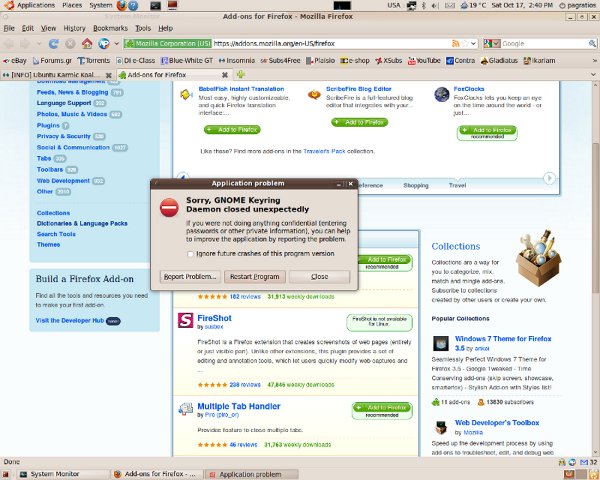Screen dimensions: 600x480
Task: Open the eBay bookmark in the toolbar
Action: pos(15,60)
